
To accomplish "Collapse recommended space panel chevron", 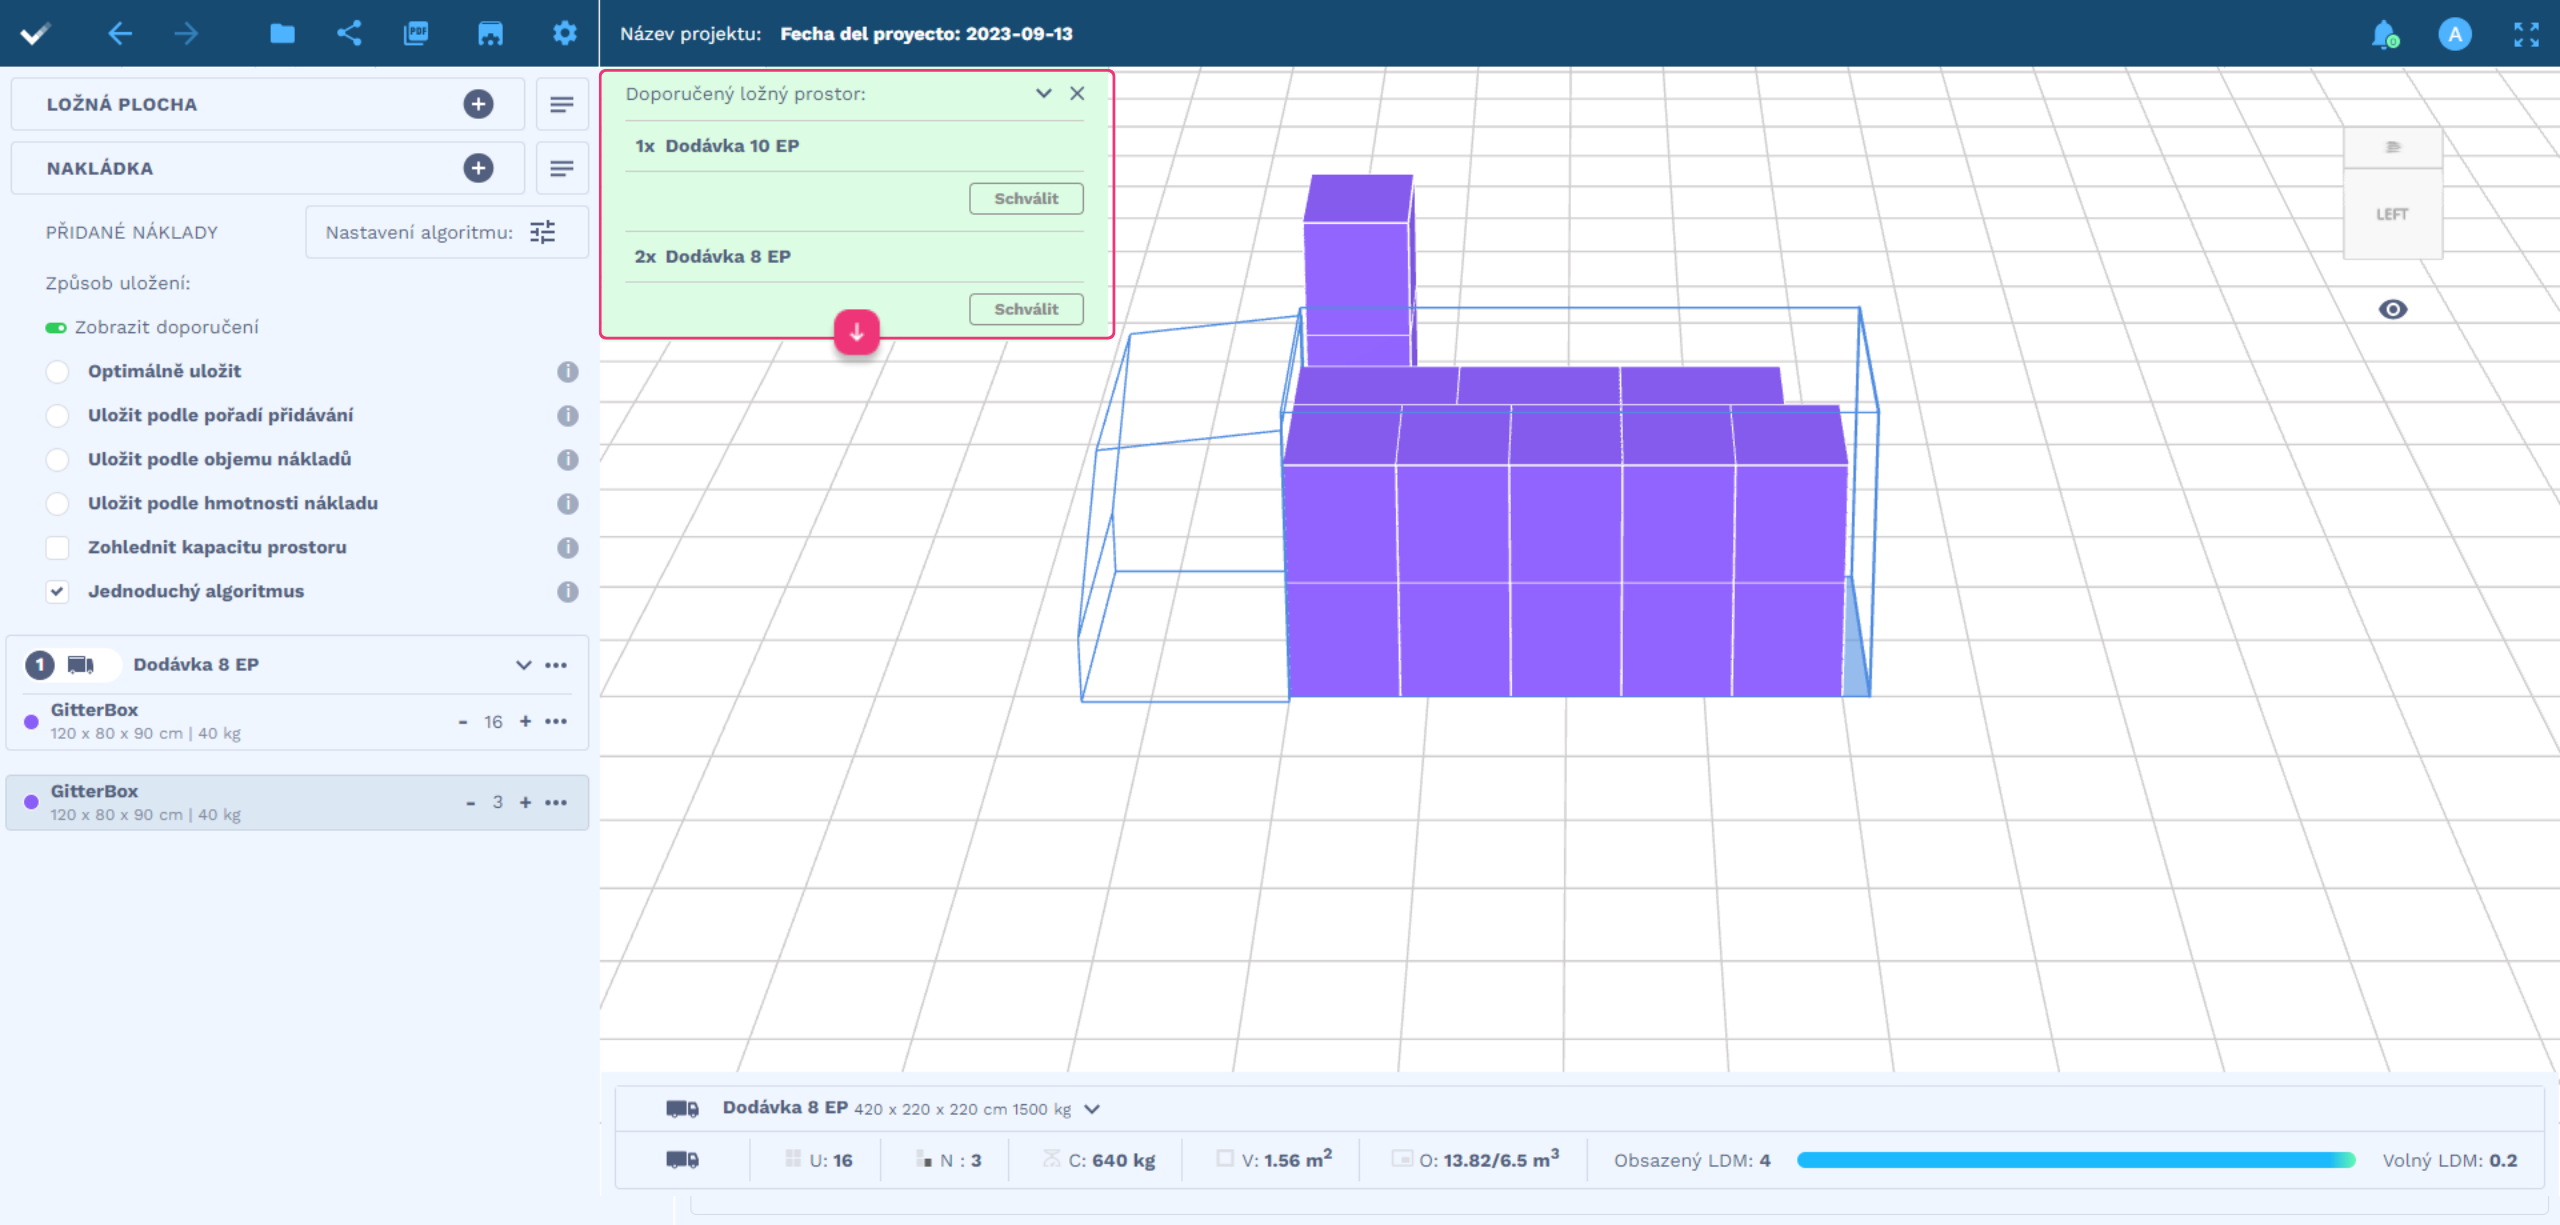I will coord(1043,93).
